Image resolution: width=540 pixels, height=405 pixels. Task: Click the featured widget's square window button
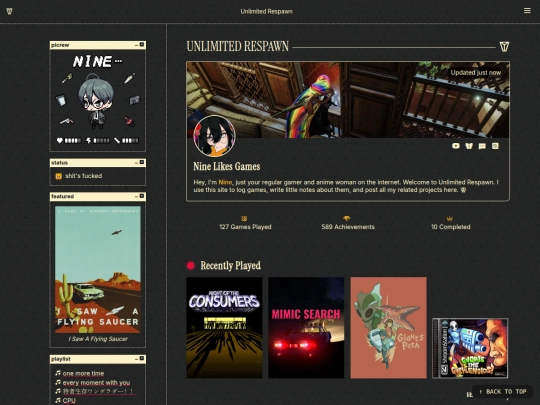[142, 196]
